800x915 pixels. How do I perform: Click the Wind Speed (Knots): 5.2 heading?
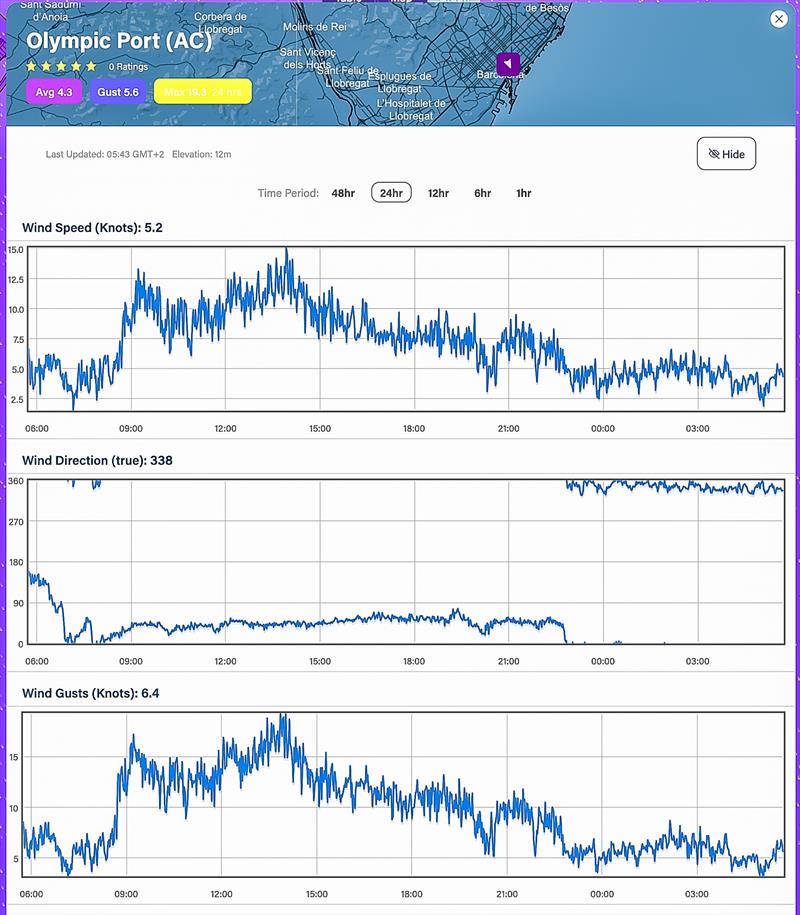(92, 228)
